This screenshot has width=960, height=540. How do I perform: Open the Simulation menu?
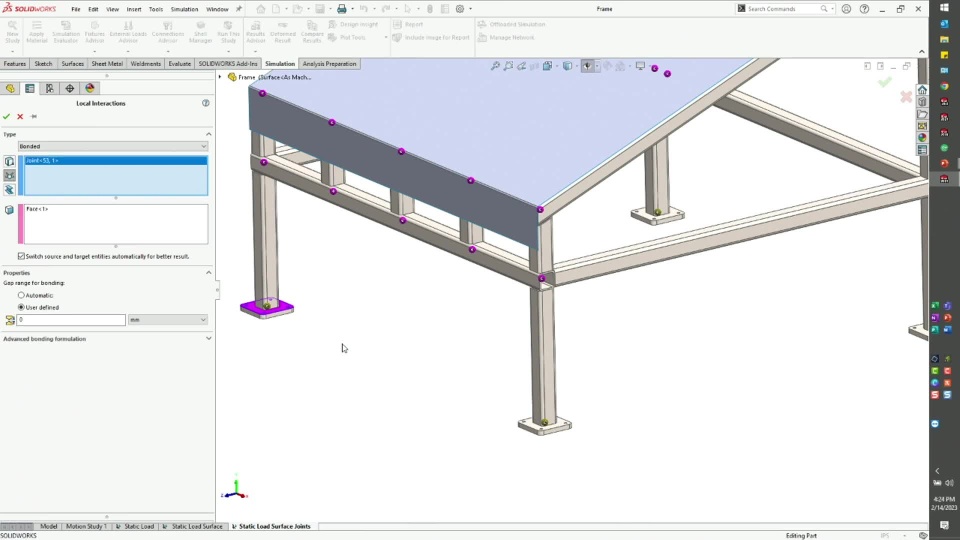tap(184, 9)
